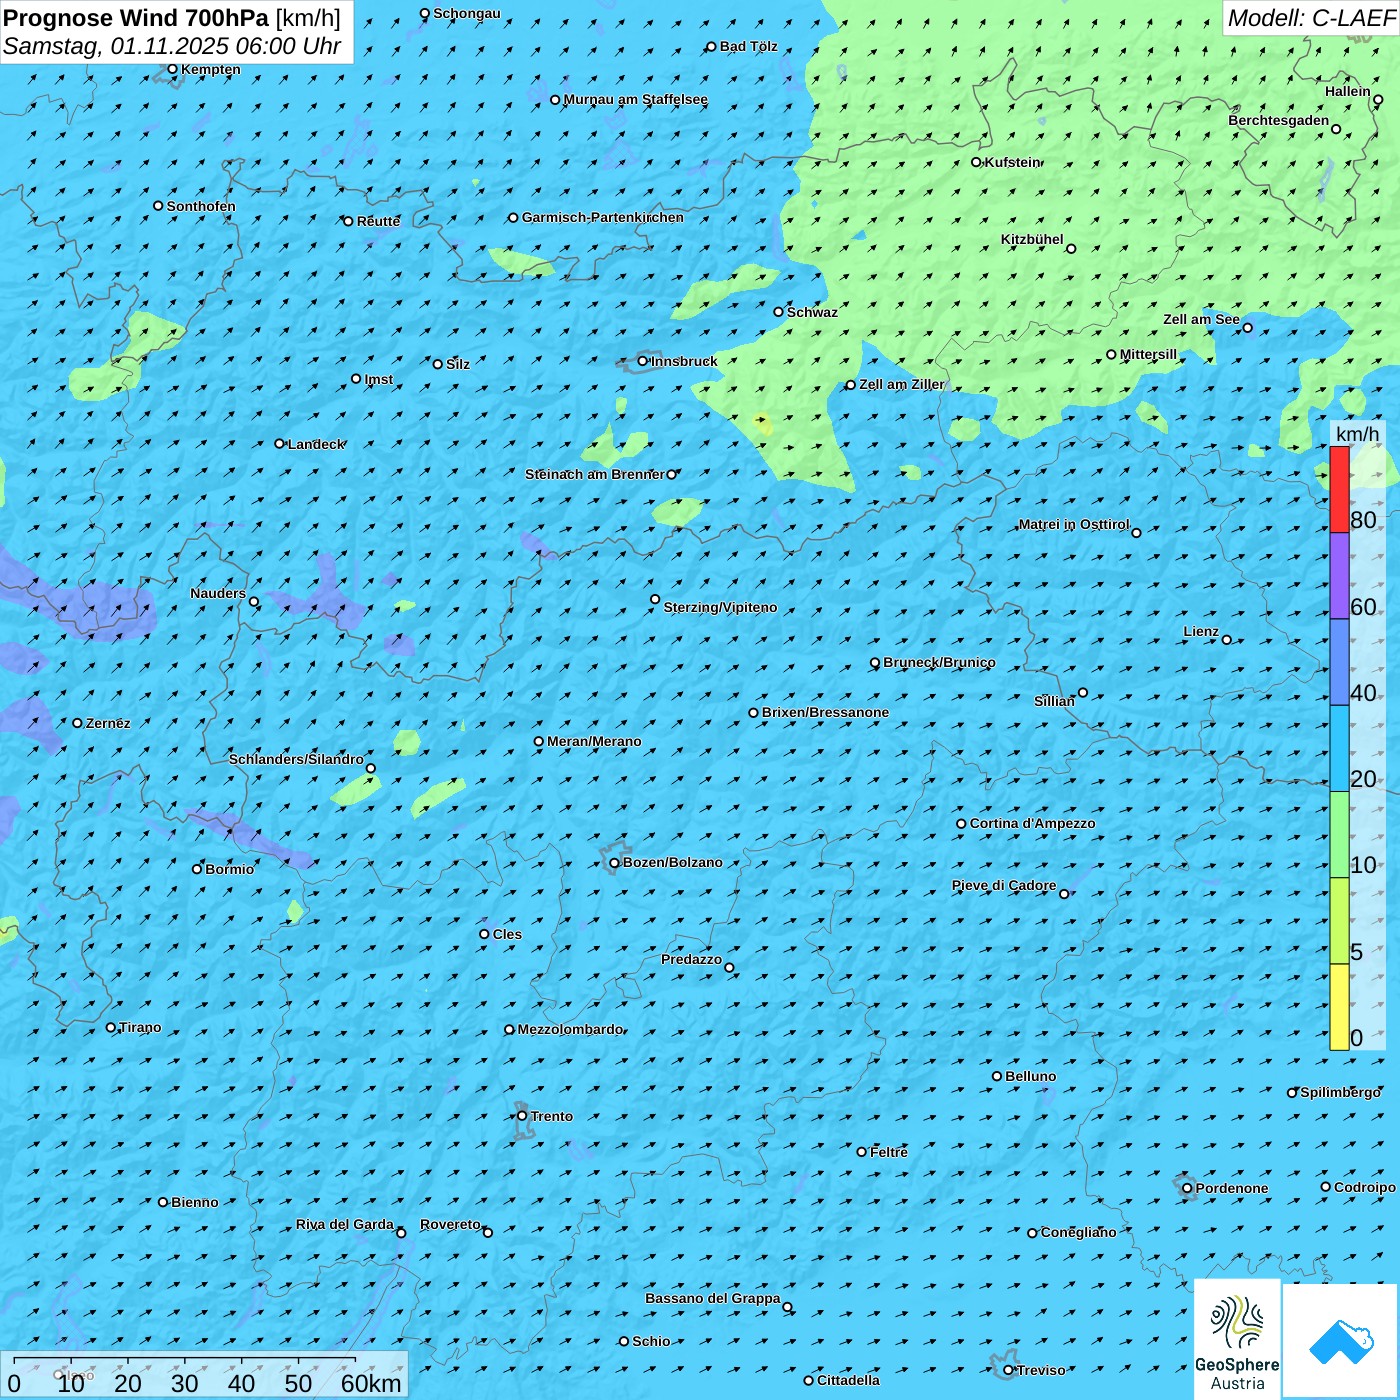Viewport: 1400px width, 1400px height.
Task: Click the Treviso city marker
Action: 1008,1370
